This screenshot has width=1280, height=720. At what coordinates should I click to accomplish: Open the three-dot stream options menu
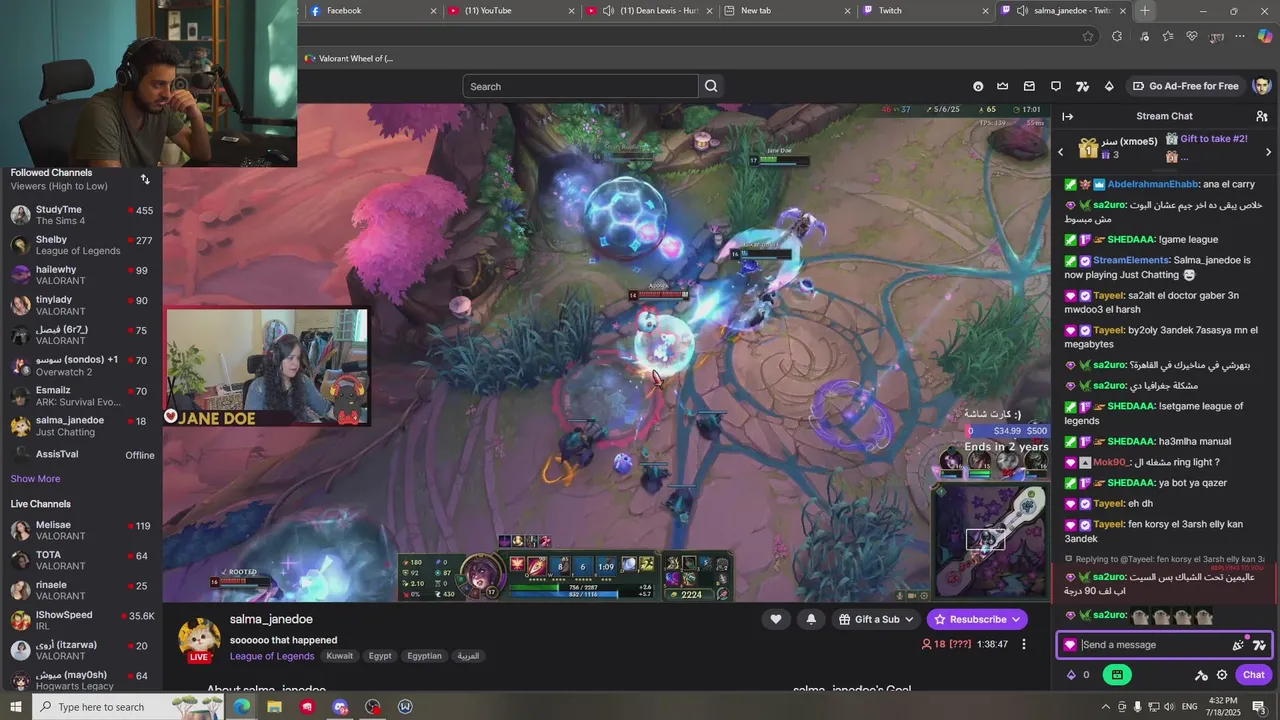pos(1023,645)
